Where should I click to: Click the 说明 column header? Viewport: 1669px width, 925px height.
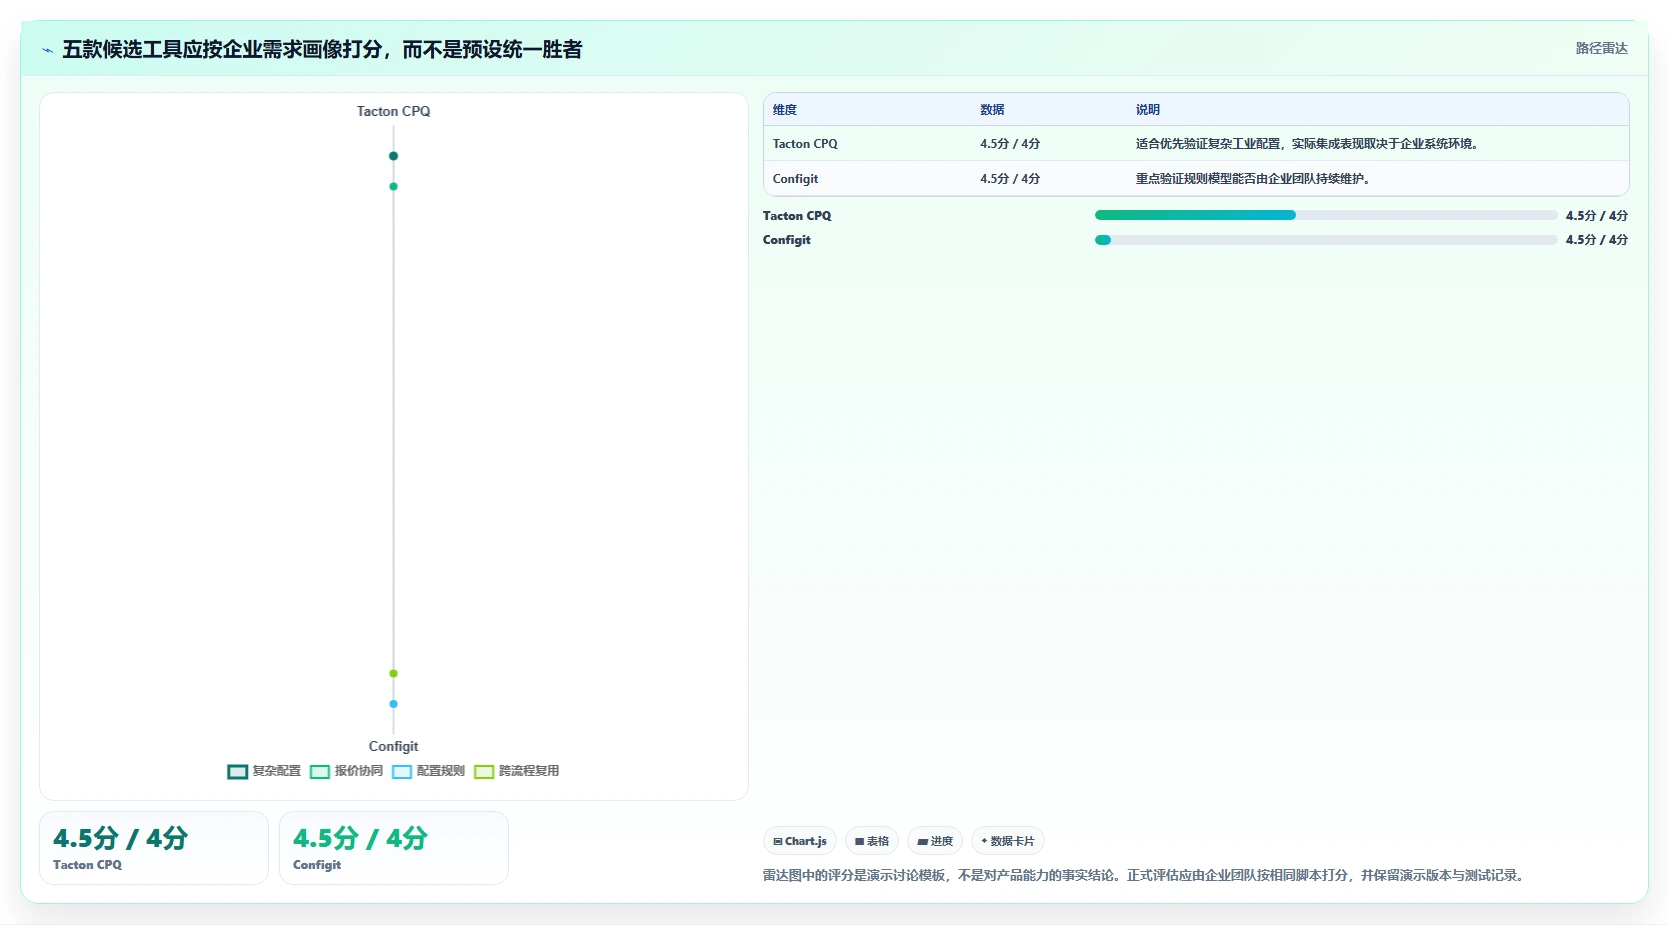pyautogui.click(x=1148, y=110)
